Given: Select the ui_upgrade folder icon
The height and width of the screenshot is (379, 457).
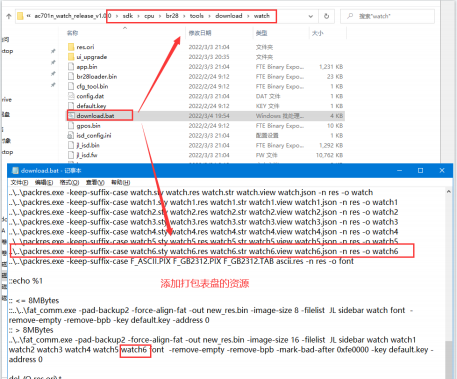Looking at the screenshot, I should click(71, 57).
